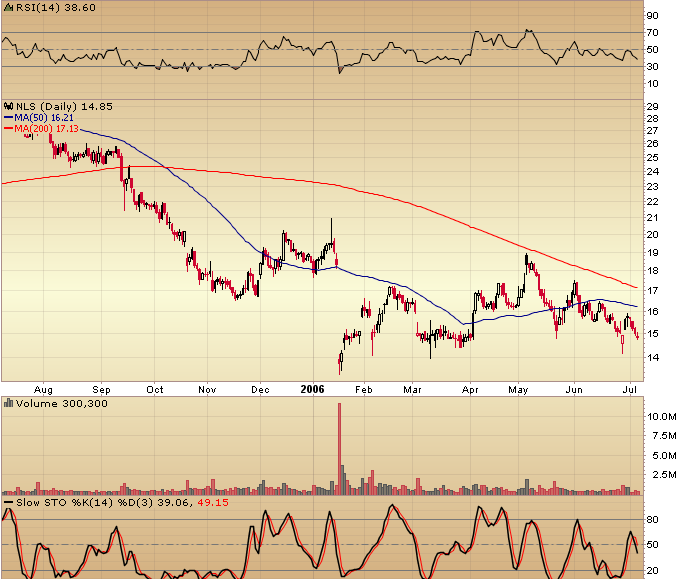Viewport: 680px width, 579px height.
Task: Click the 17 price axis label
Action: coord(653,290)
